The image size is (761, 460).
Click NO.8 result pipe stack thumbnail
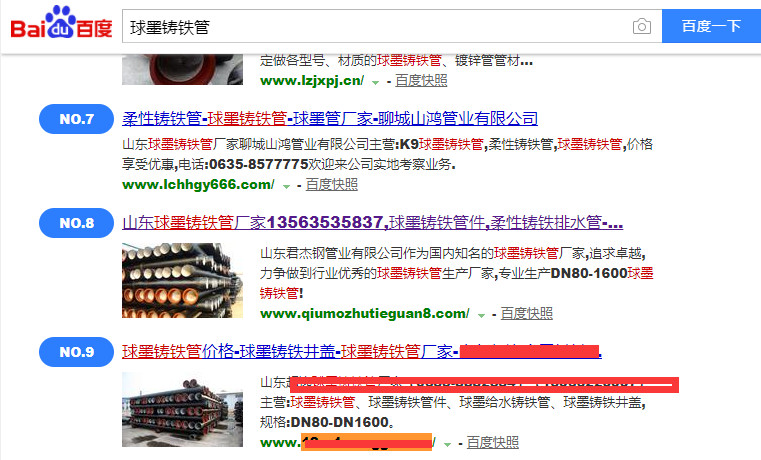pyautogui.click(x=182, y=280)
